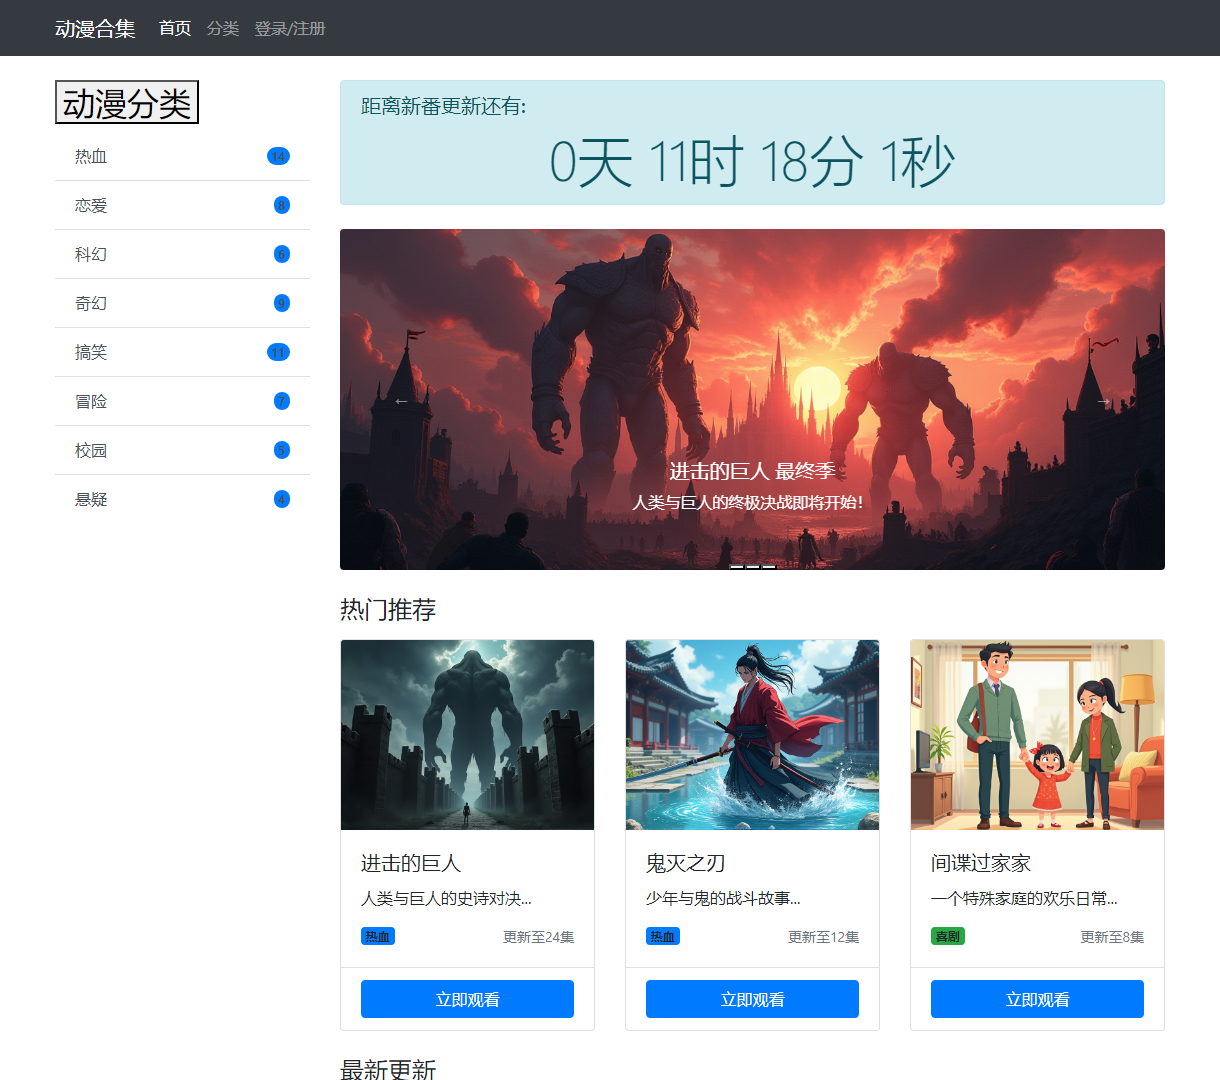Click the previous arrow on the carousel banner
1220x1080 pixels.
point(400,399)
